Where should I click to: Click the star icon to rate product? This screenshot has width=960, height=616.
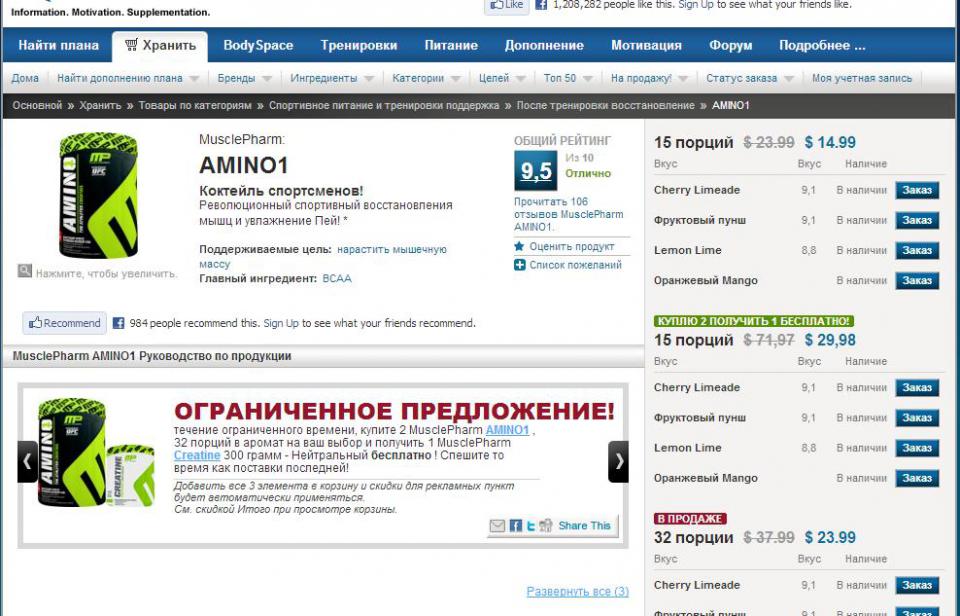click(519, 246)
